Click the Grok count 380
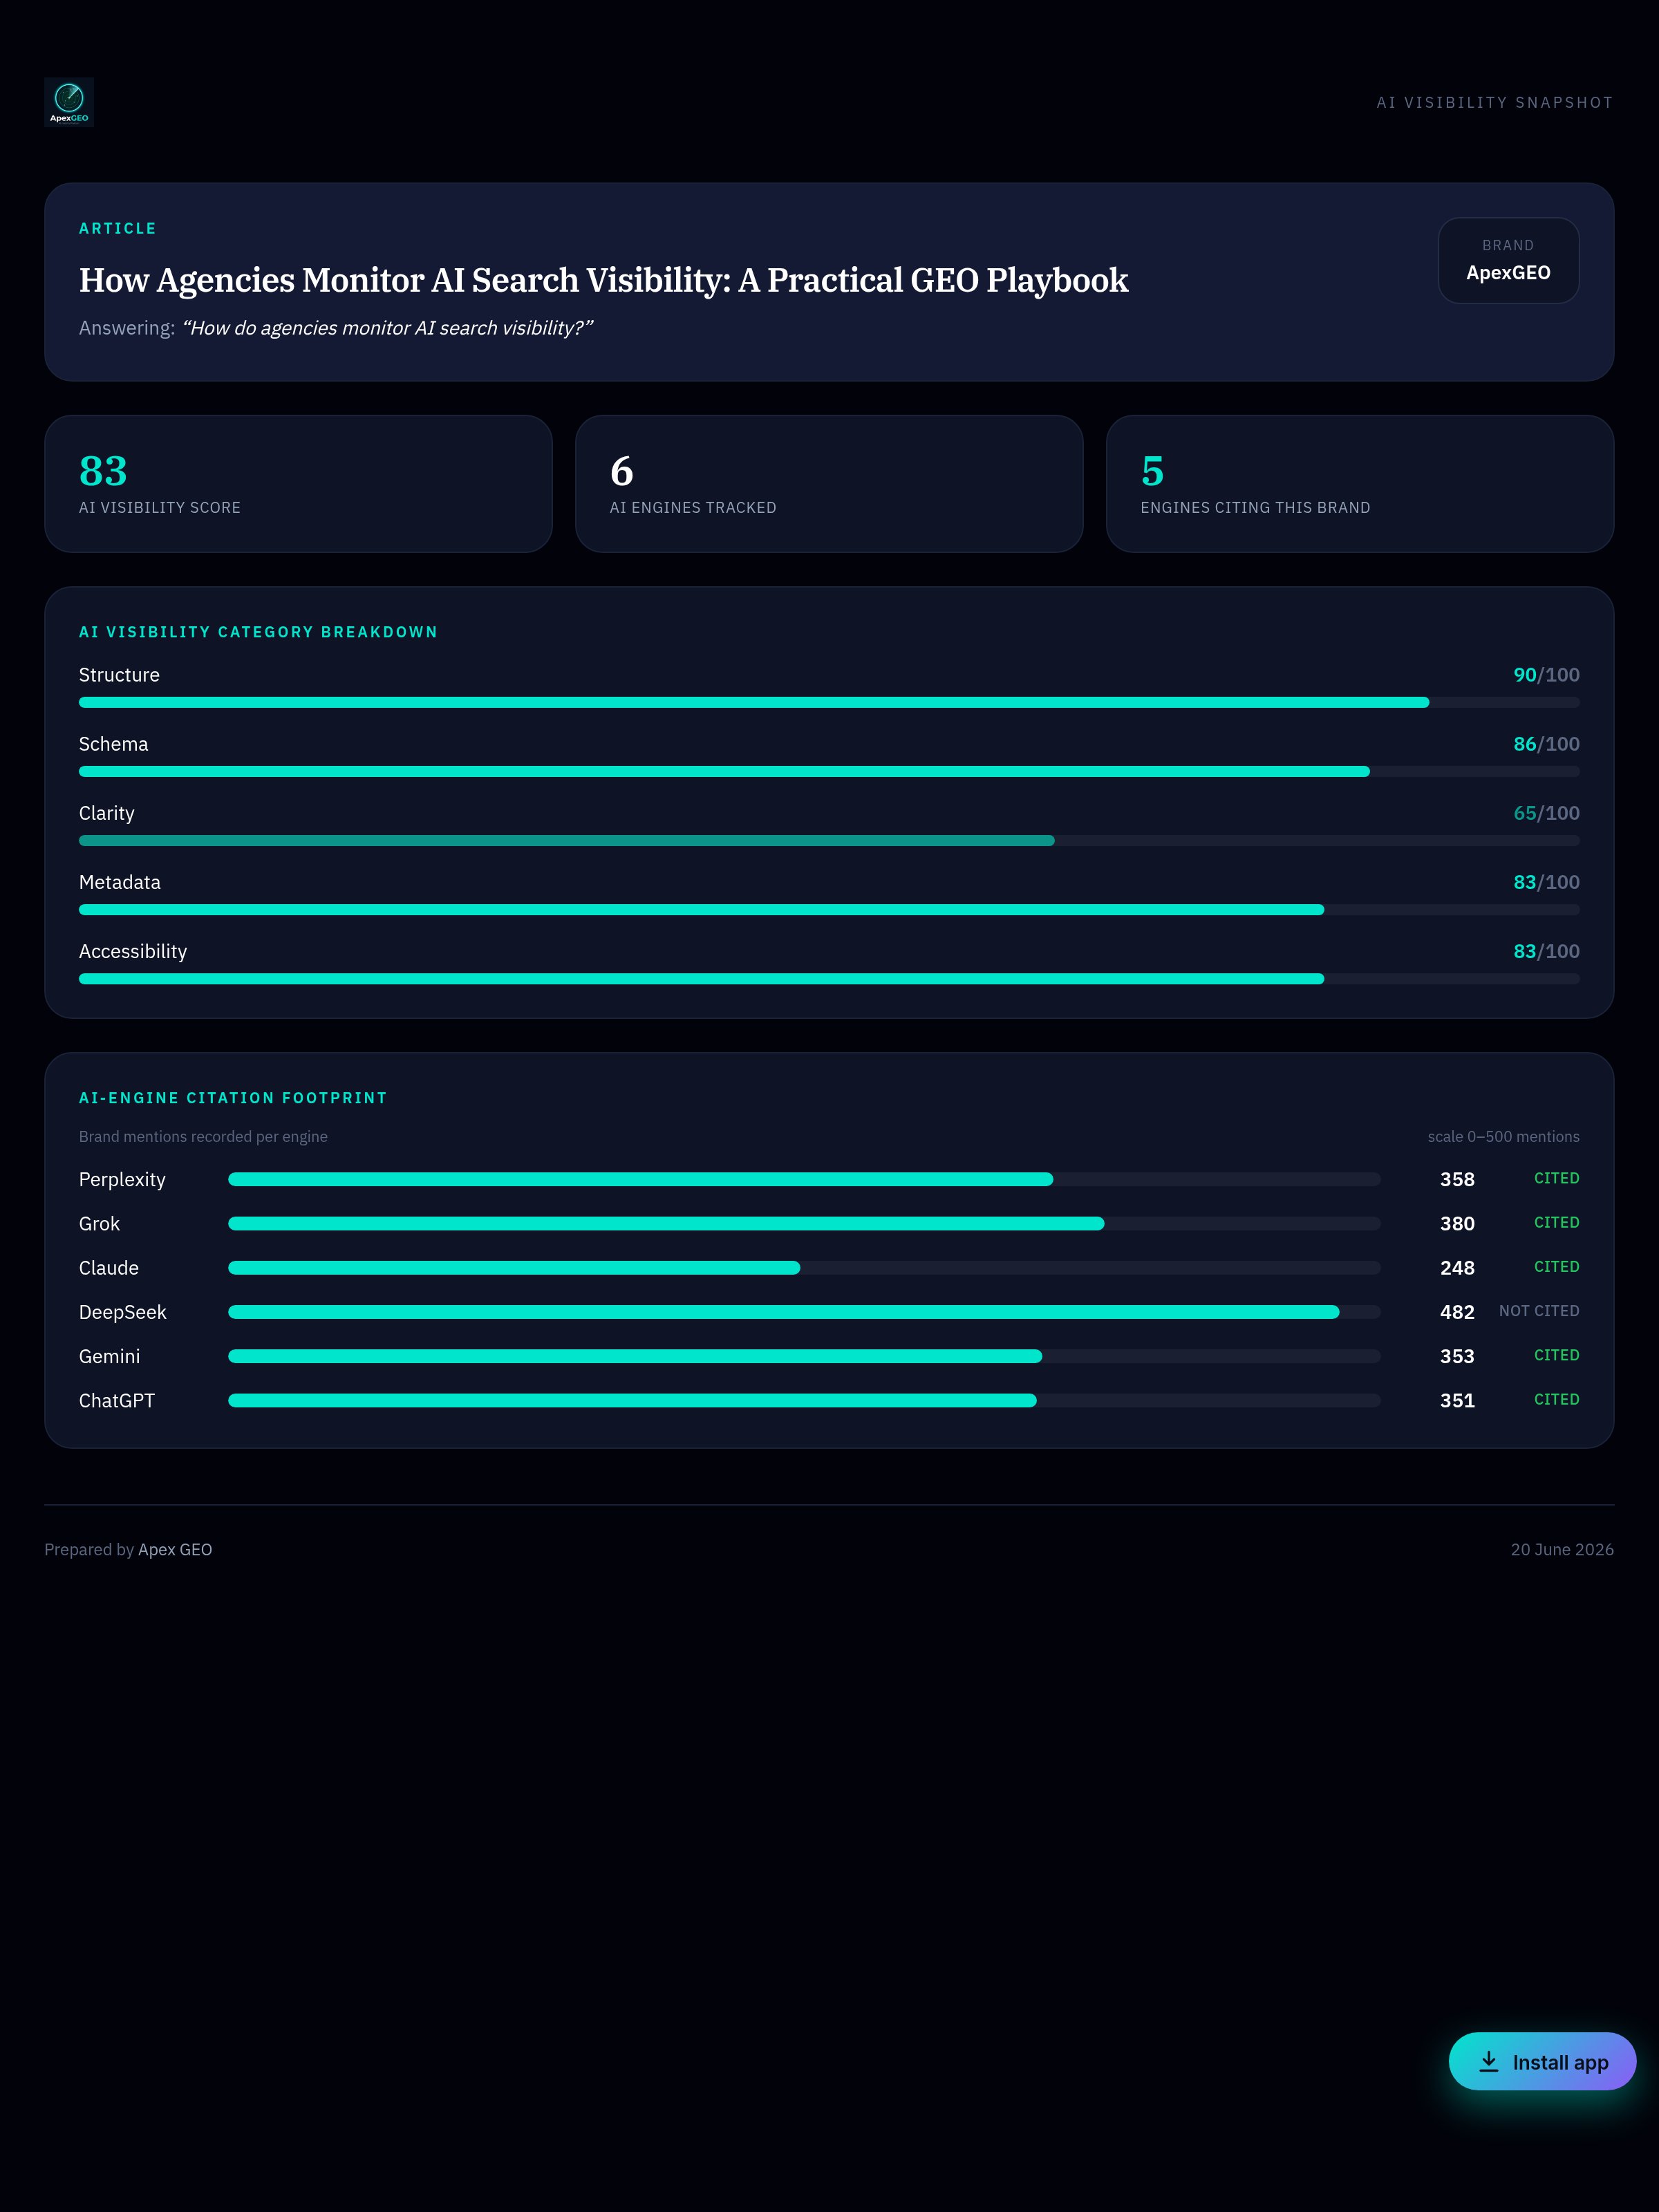Viewport: 1659px width, 2212px height. tap(1457, 1224)
